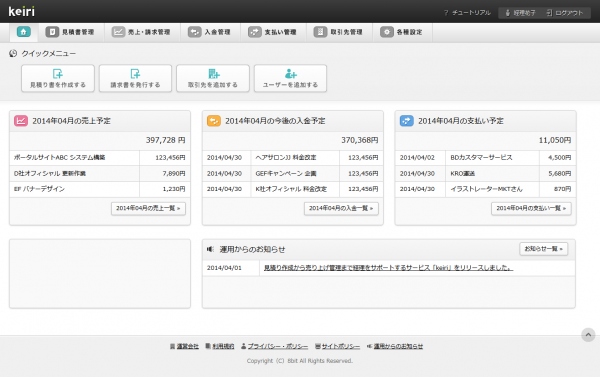Click footer サイトポリシー icon
Image resolution: width=600 pixels, height=377 pixels.
(318, 346)
